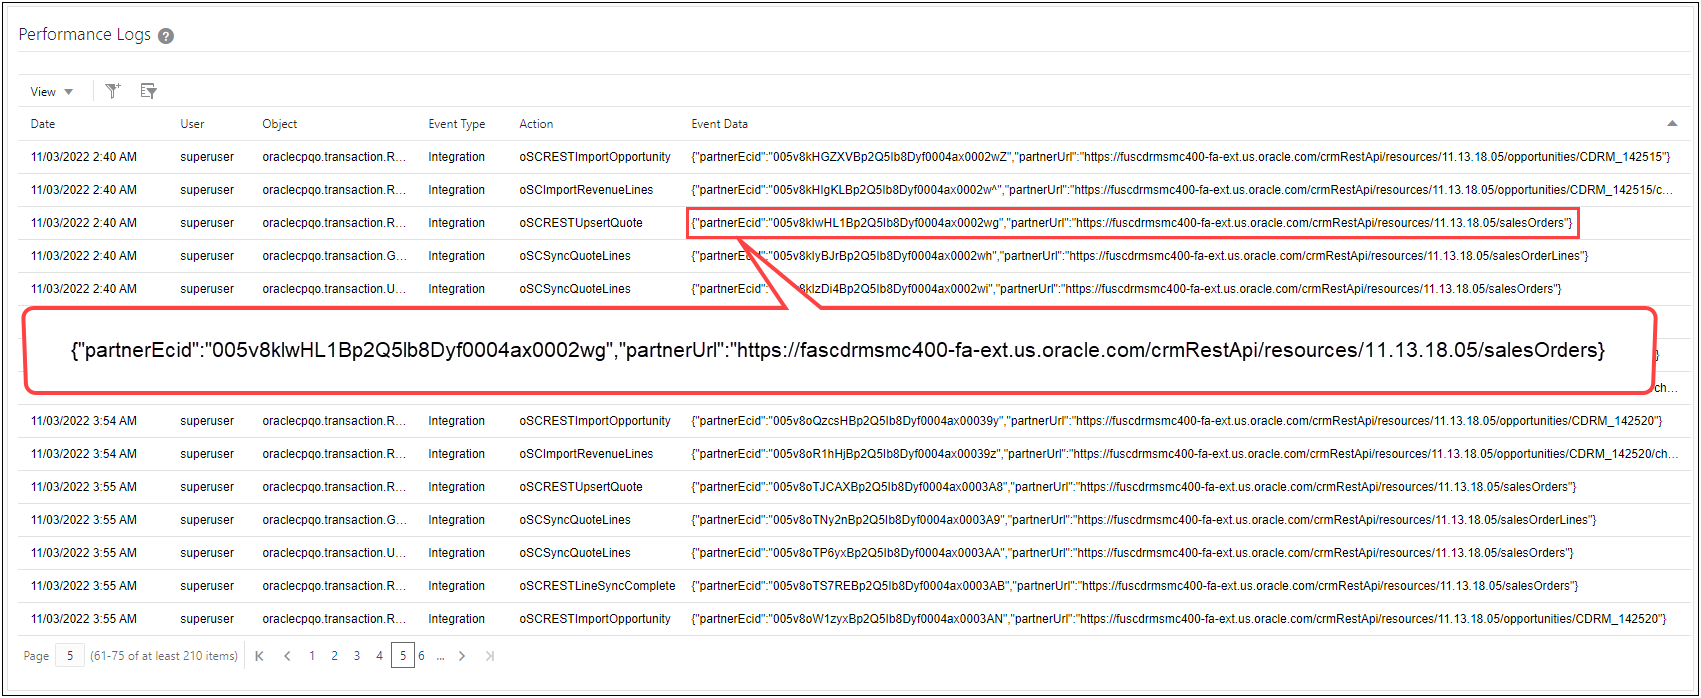Viewport: 1701px width, 698px height.
Task: Select current page 5 in pagination links
Action: [403, 656]
